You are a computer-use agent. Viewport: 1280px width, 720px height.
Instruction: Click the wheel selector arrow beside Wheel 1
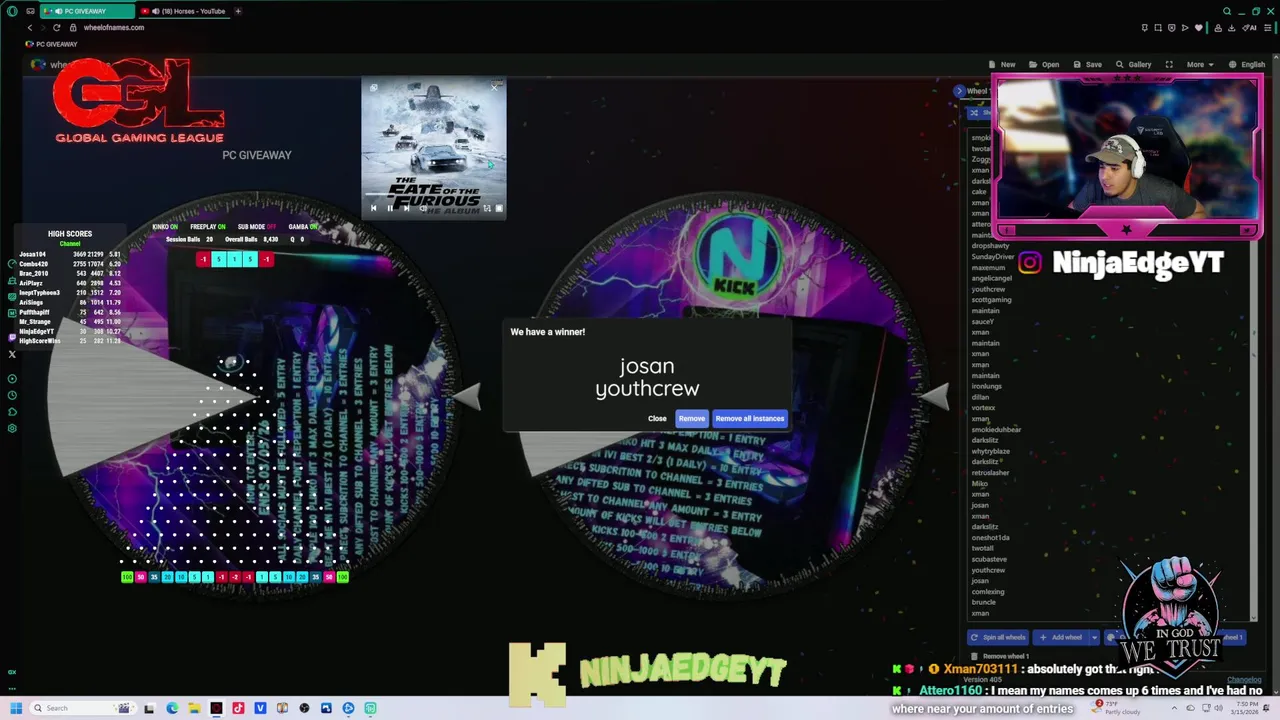(x=959, y=91)
